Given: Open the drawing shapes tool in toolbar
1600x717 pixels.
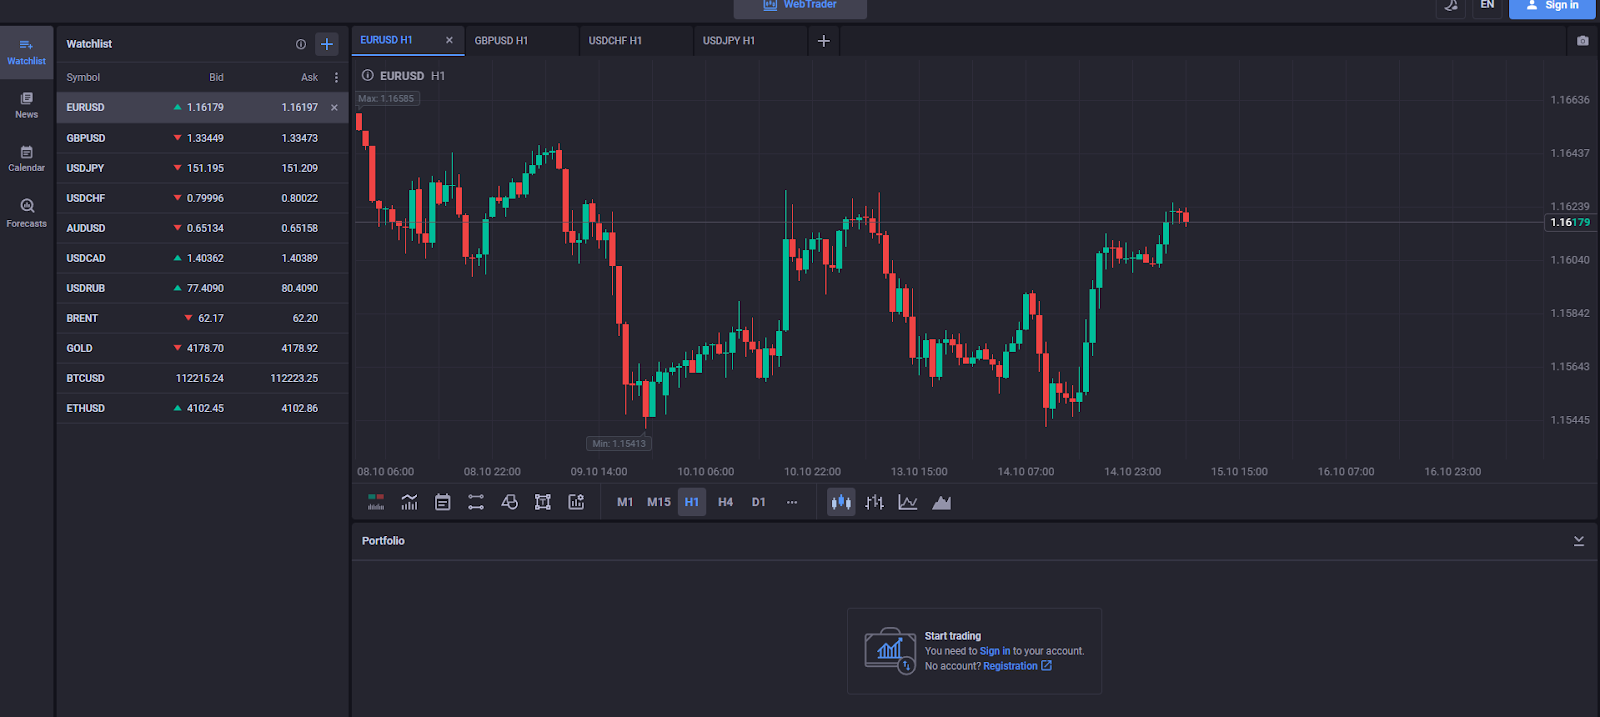Looking at the screenshot, I should pyautogui.click(x=509, y=502).
